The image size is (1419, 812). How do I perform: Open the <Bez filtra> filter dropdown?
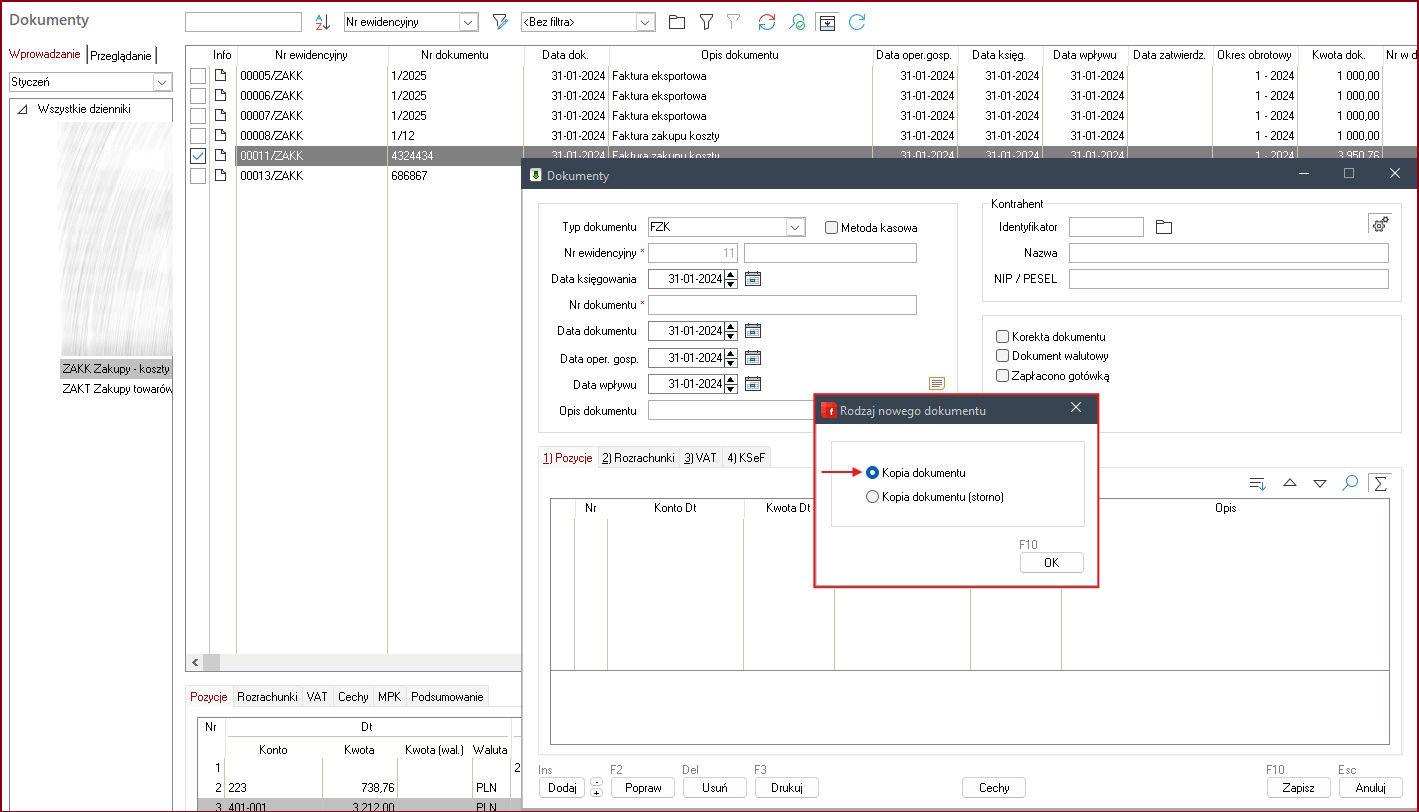(645, 21)
